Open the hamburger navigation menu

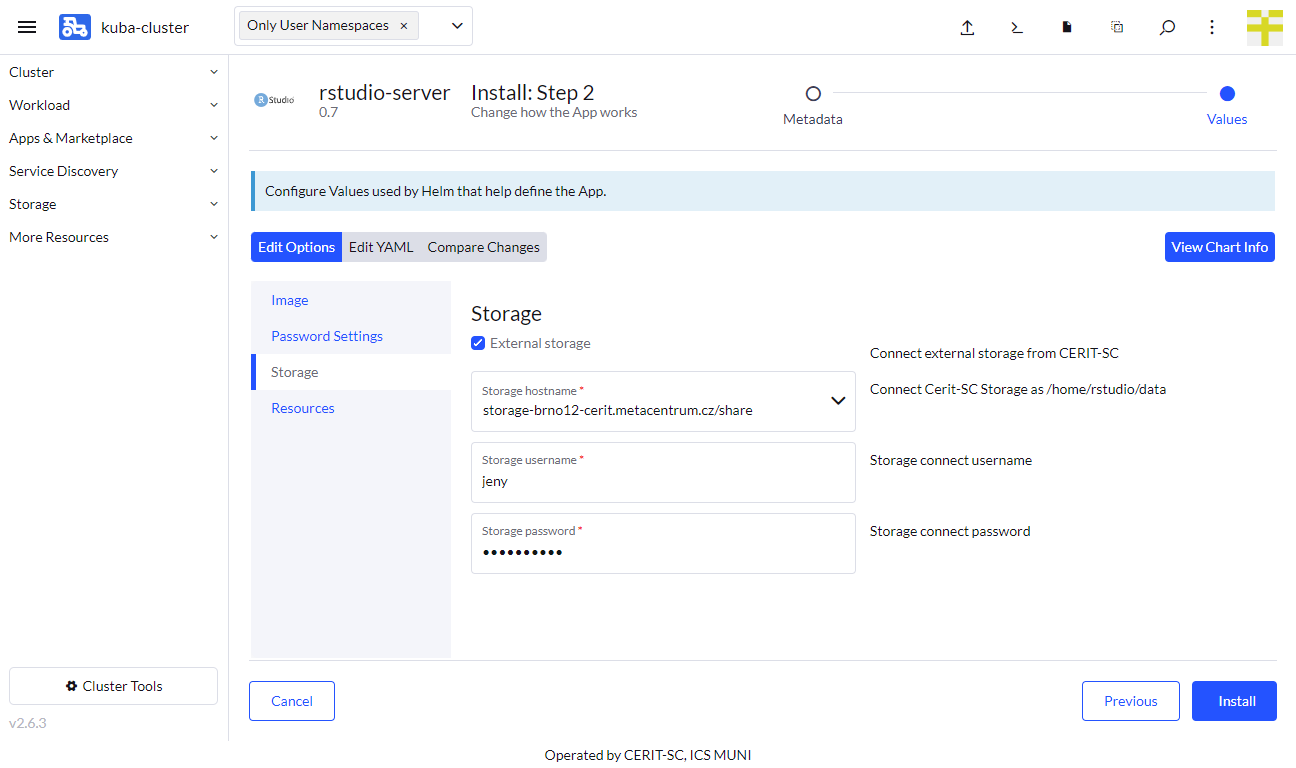[x=27, y=27]
